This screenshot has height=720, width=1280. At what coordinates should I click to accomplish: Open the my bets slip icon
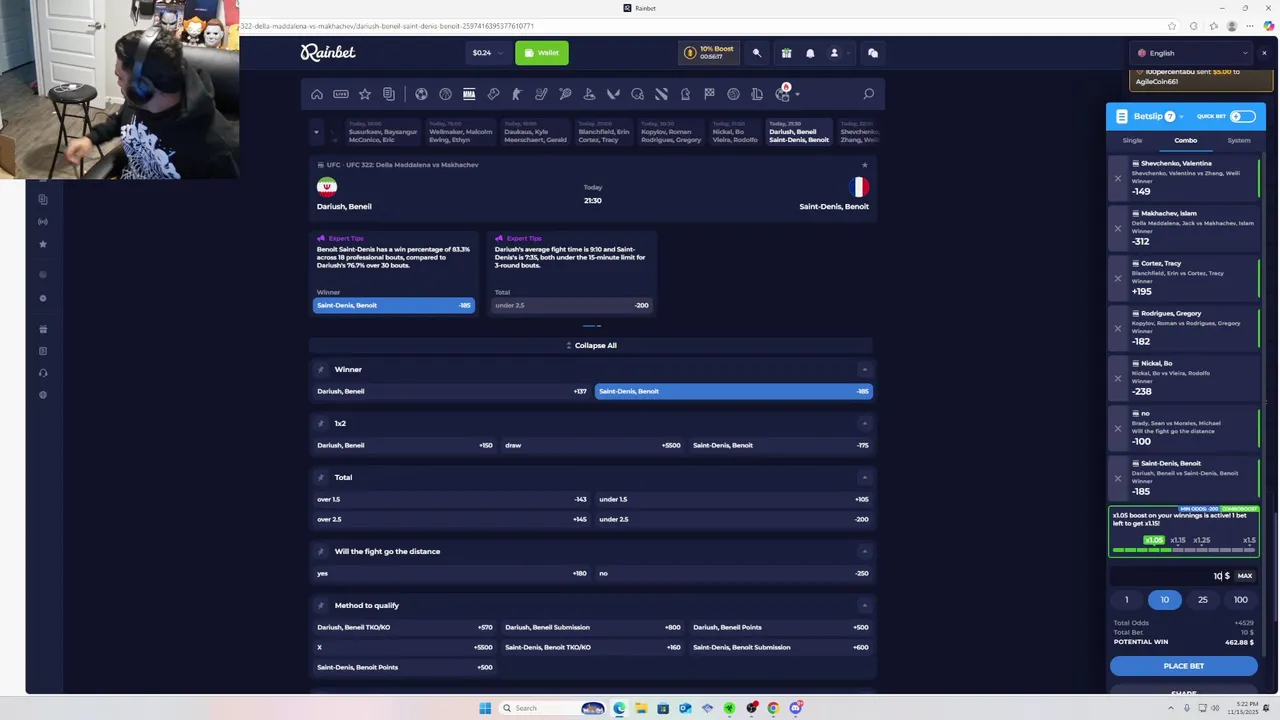point(389,94)
